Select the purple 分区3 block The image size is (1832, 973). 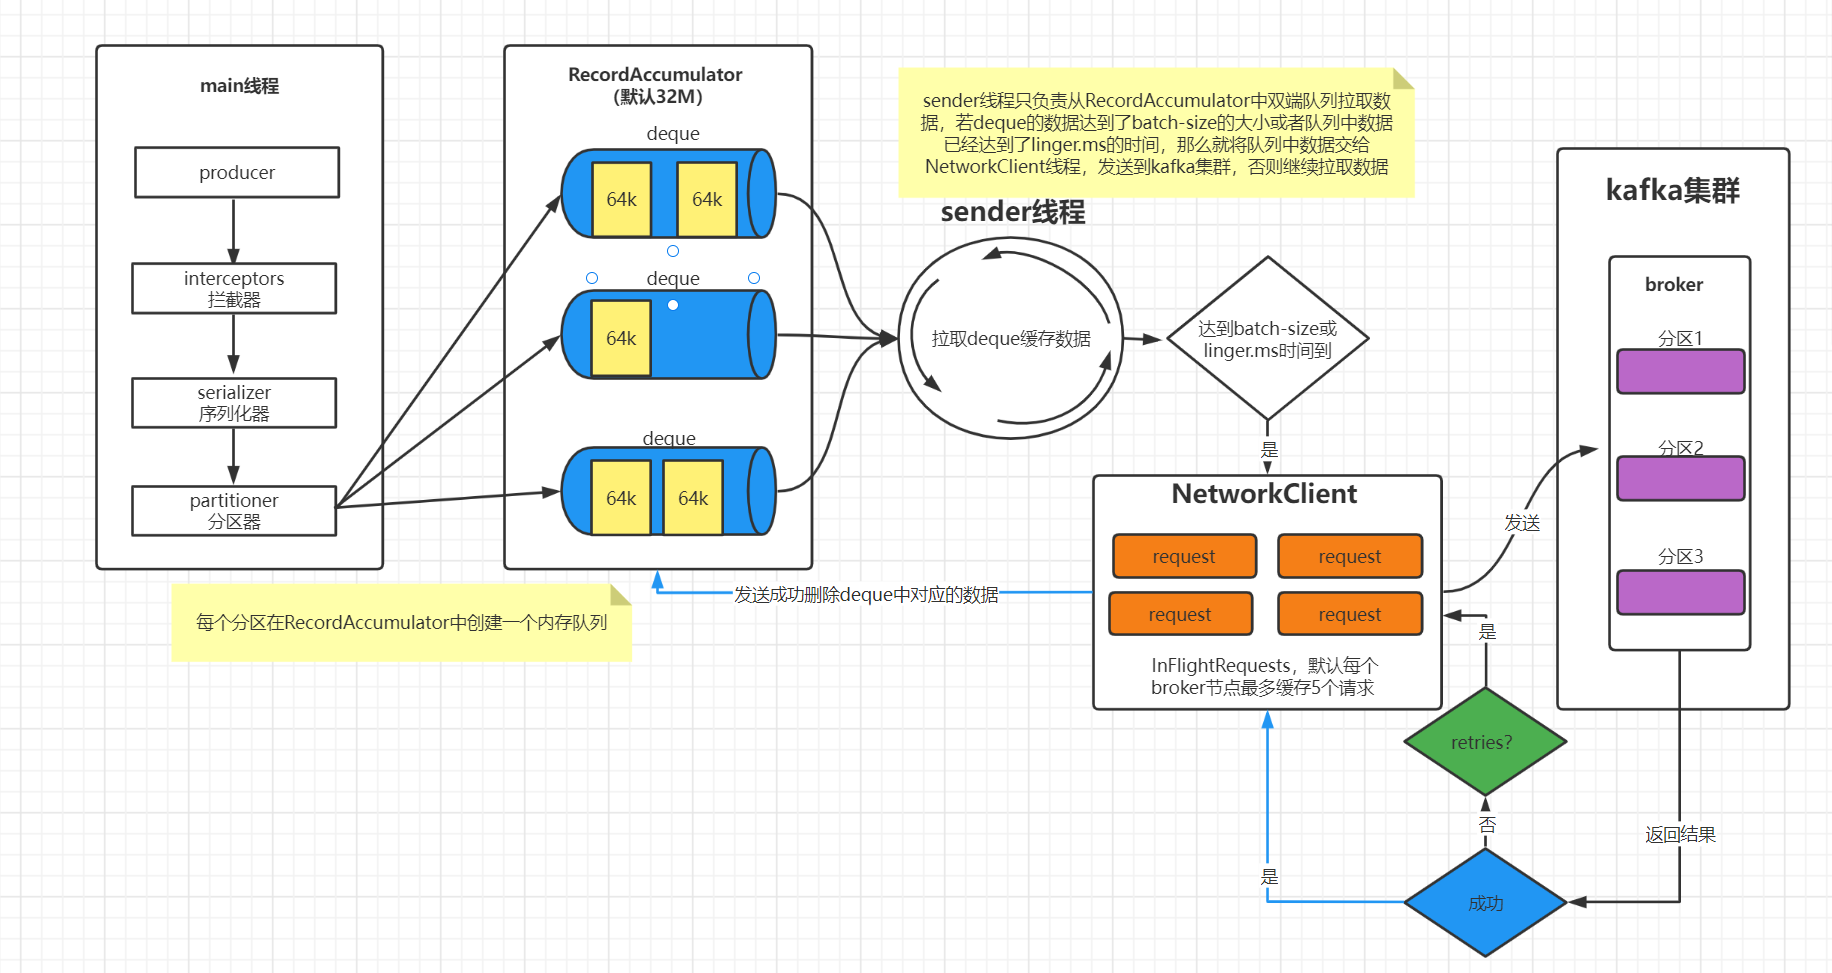1681,592
